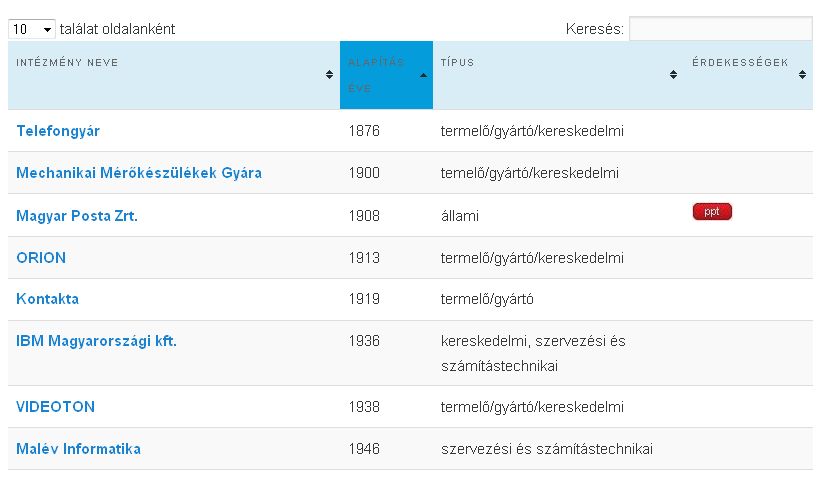
Task: Open Mechanikai Mérőkészülékek Gyára link
Action: [x=139, y=173]
